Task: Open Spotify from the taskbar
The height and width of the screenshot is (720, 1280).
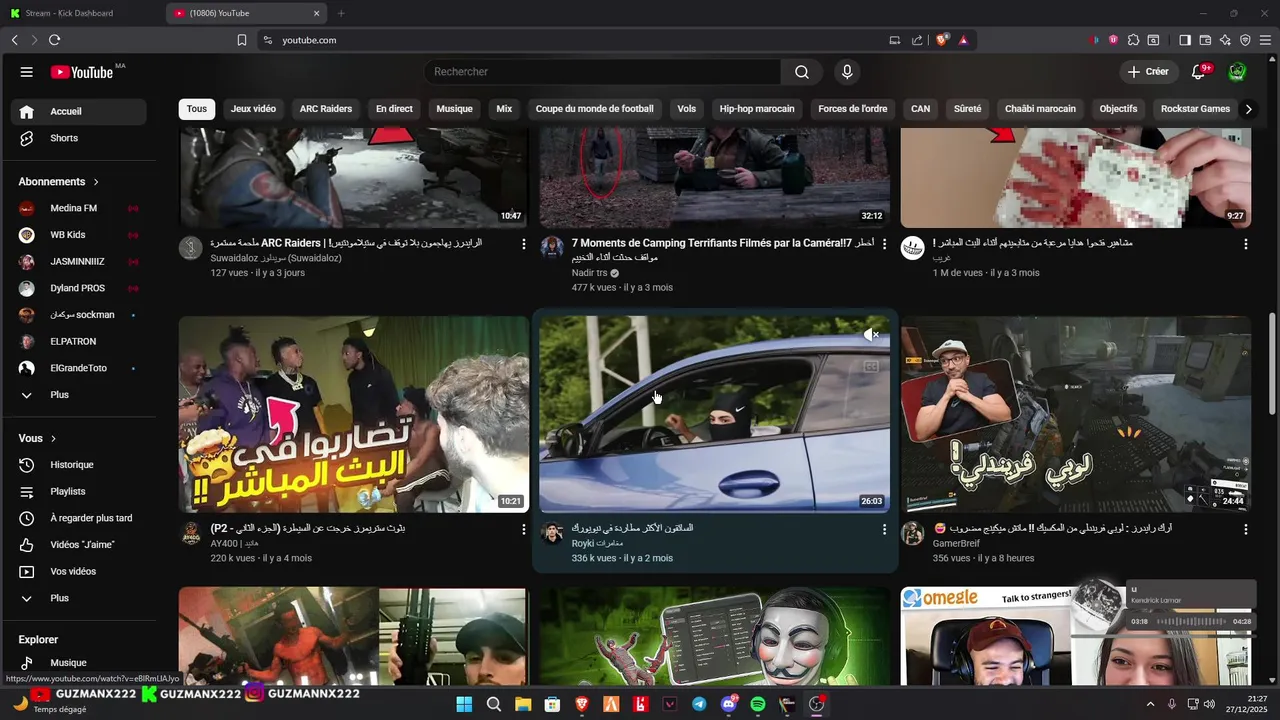Action: point(758,704)
